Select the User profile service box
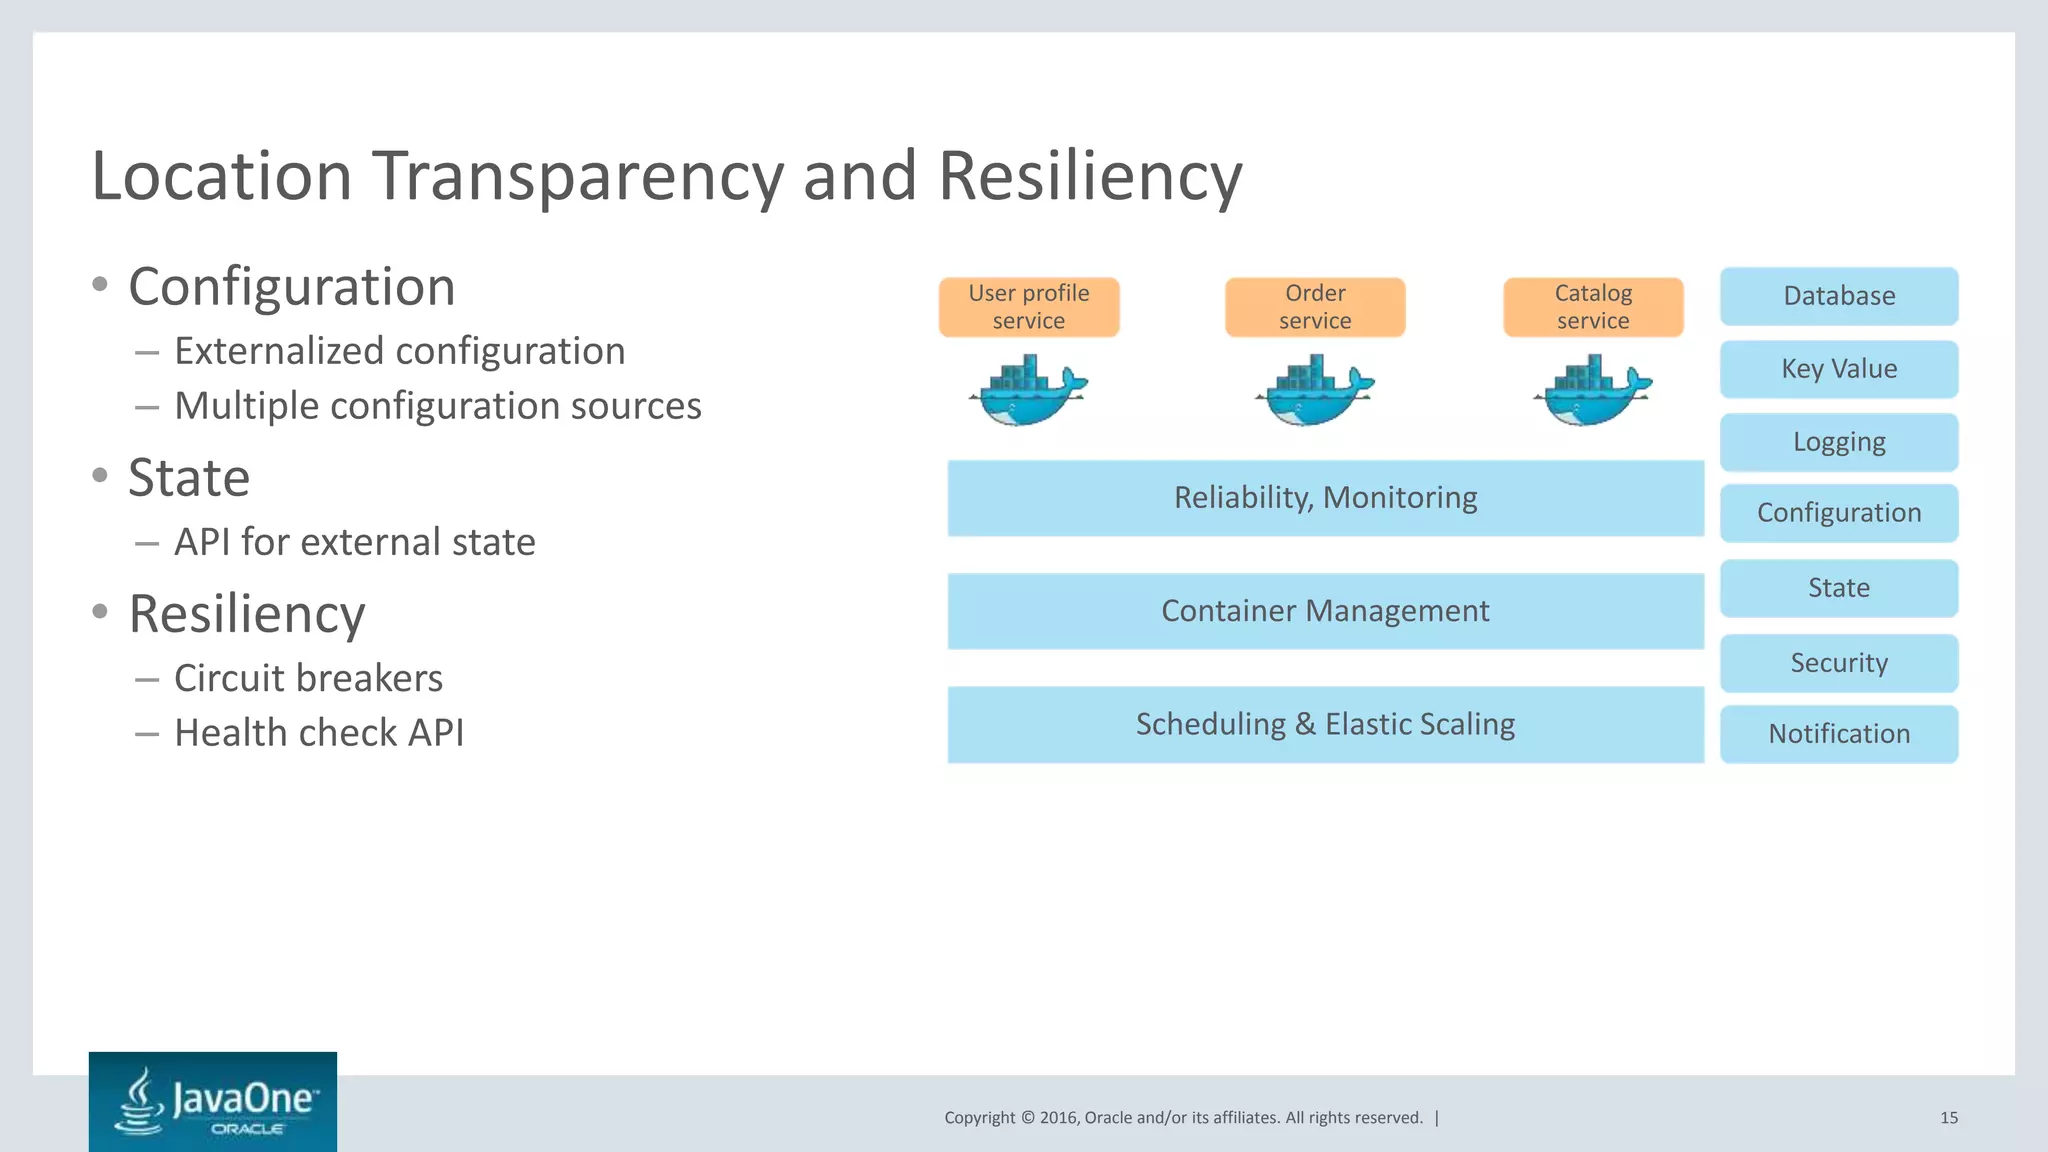The image size is (2048, 1152). pyautogui.click(x=1028, y=307)
